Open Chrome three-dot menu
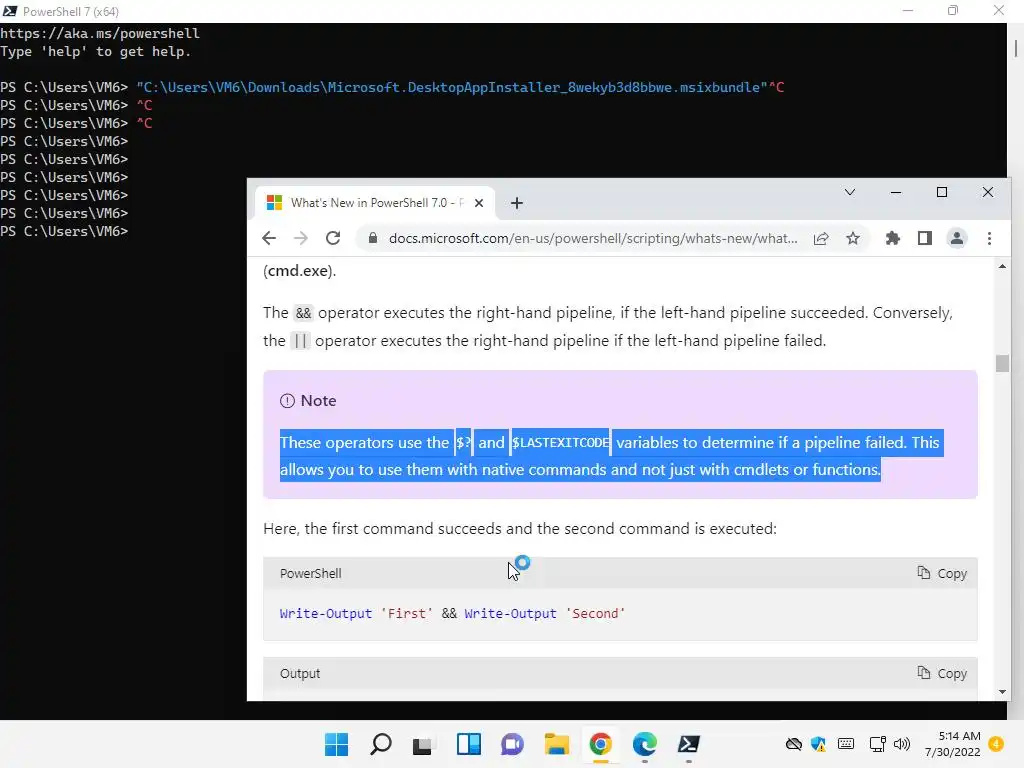1024x768 pixels. pos(989,238)
